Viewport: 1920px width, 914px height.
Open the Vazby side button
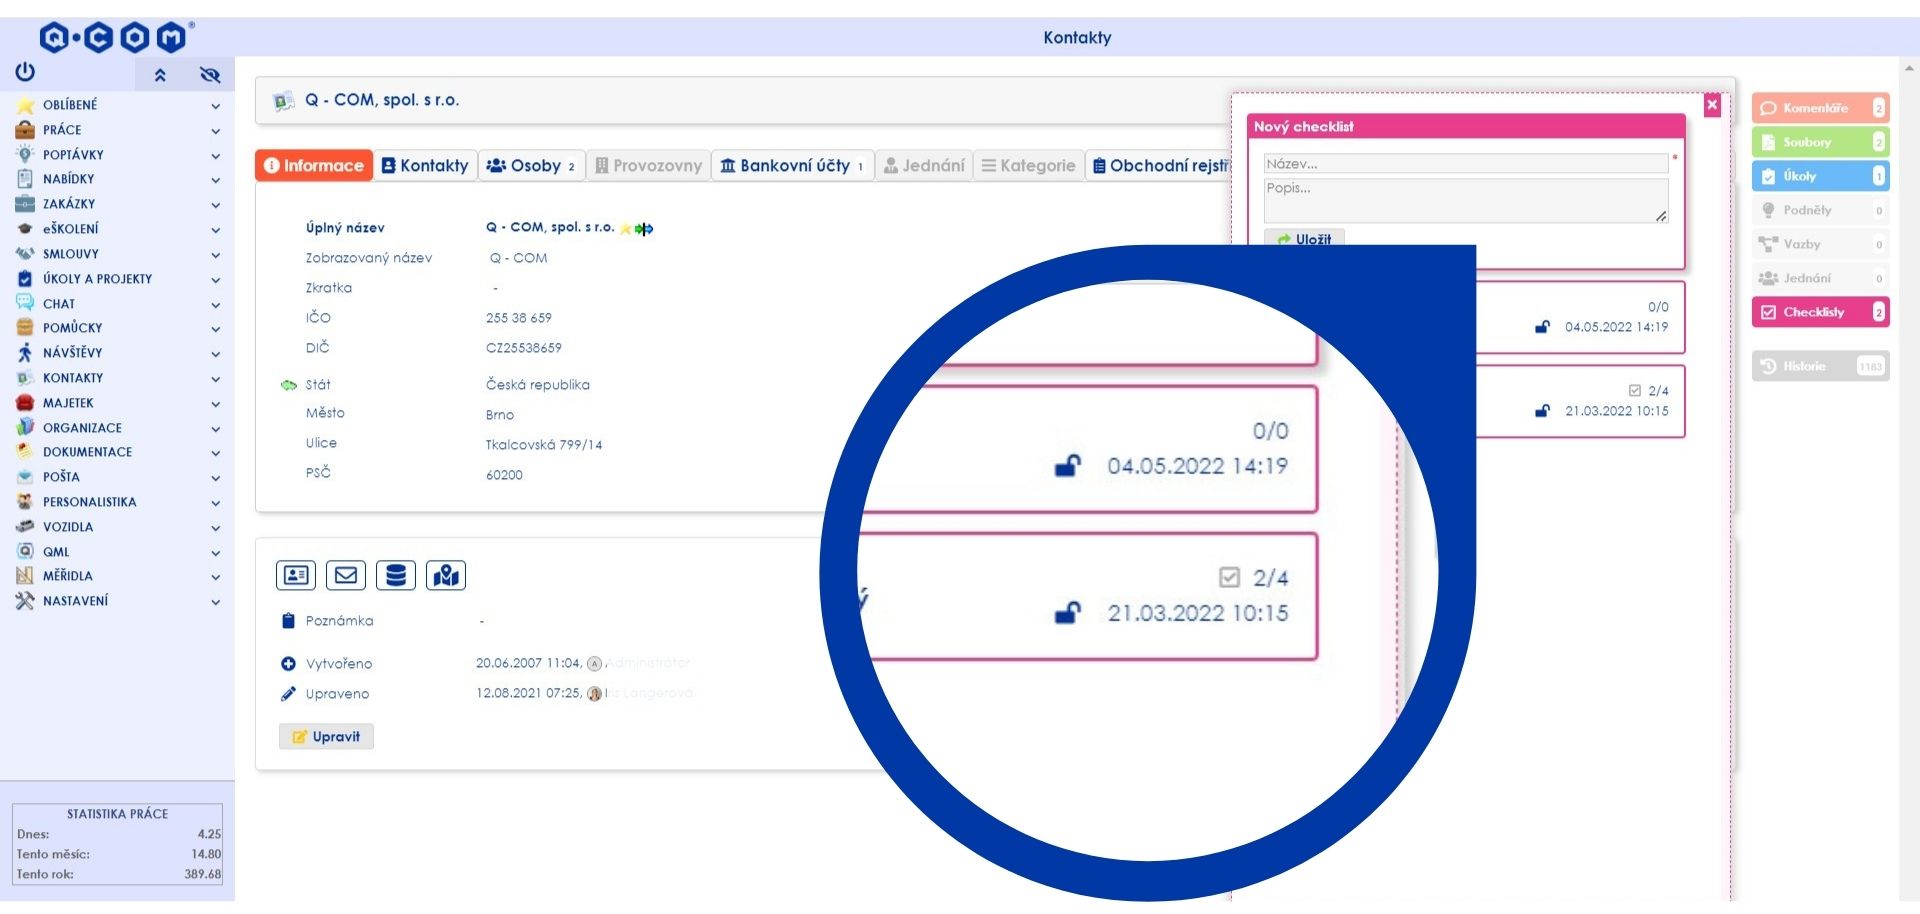click(1820, 244)
